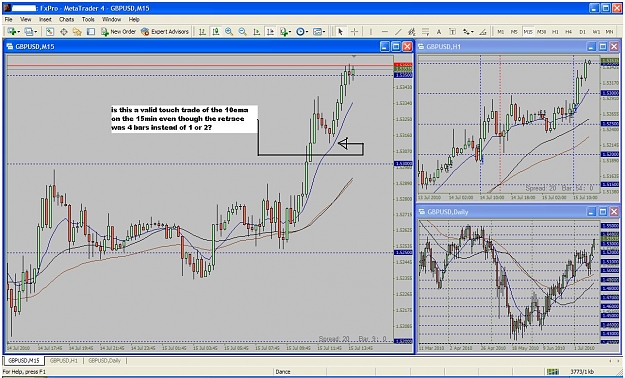Expand the Periods dropdown arrow
The image size is (625, 378).
307,32
